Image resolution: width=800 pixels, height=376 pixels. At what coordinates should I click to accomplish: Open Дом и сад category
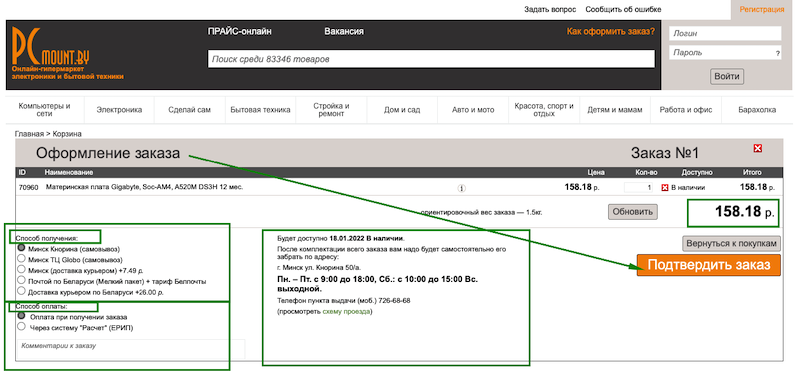pos(402,110)
